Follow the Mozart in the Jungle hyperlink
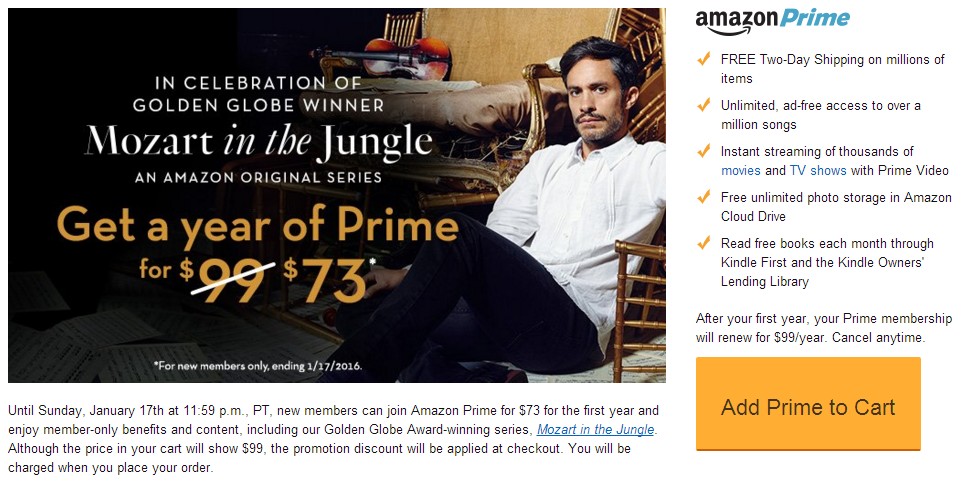The image size is (967, 487). [596, 429]
